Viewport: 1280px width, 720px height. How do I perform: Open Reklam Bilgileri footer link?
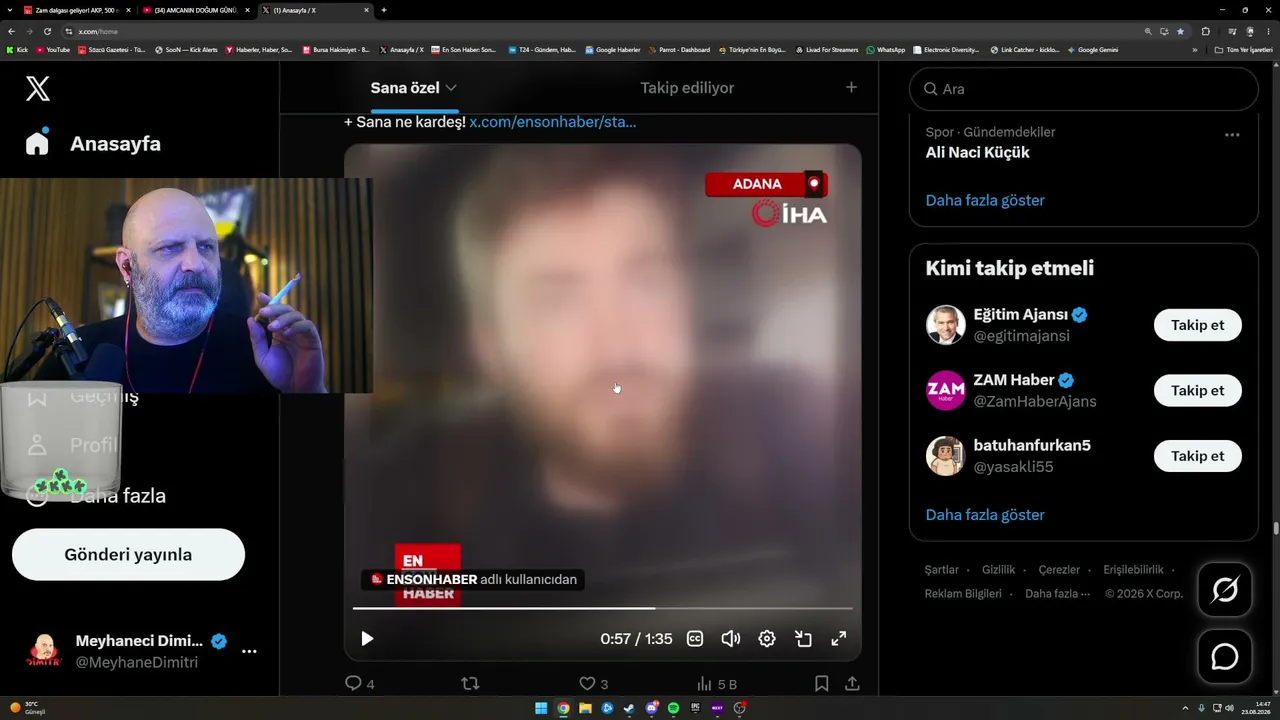tap(963, 594)
